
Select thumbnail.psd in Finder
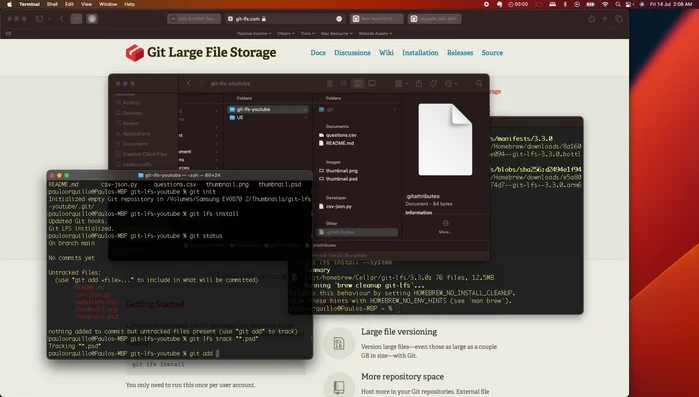tap(338, 179)
